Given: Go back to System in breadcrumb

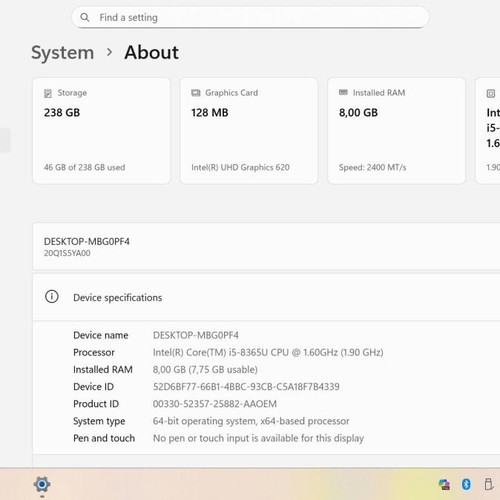Looking at the screenshot, I should (63, 53).
